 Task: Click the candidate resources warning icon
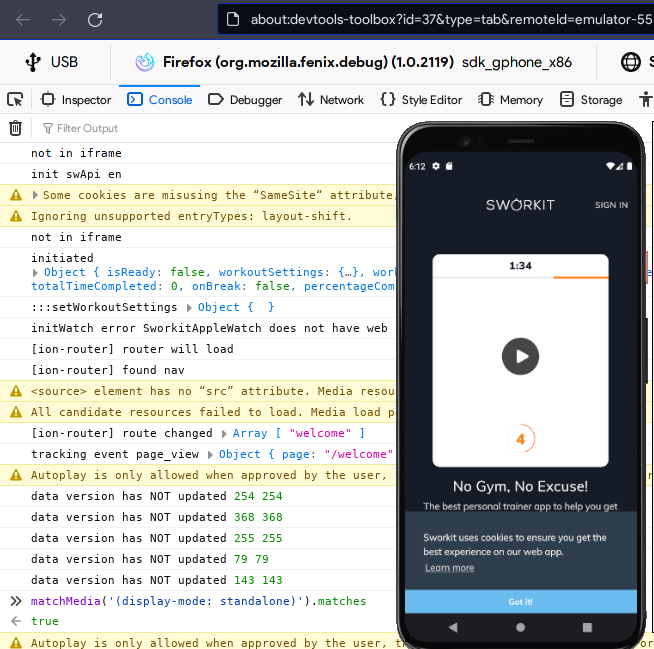click(x=16, y=412)
